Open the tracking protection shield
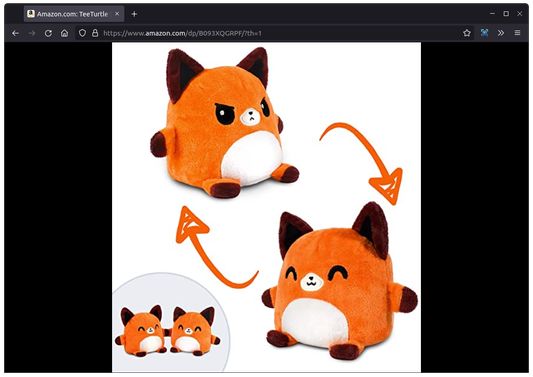Viewport: 533px width, 377px height. (82, 33)
